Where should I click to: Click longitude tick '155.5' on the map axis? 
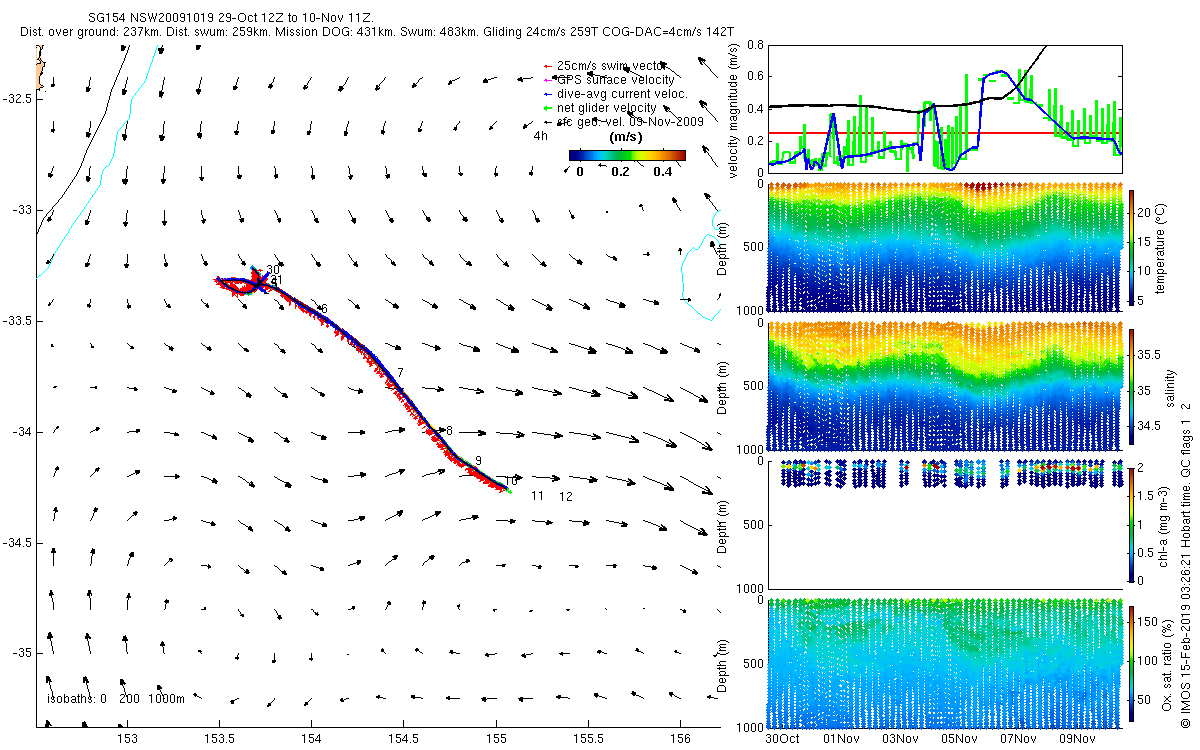[x=587, y=739]
